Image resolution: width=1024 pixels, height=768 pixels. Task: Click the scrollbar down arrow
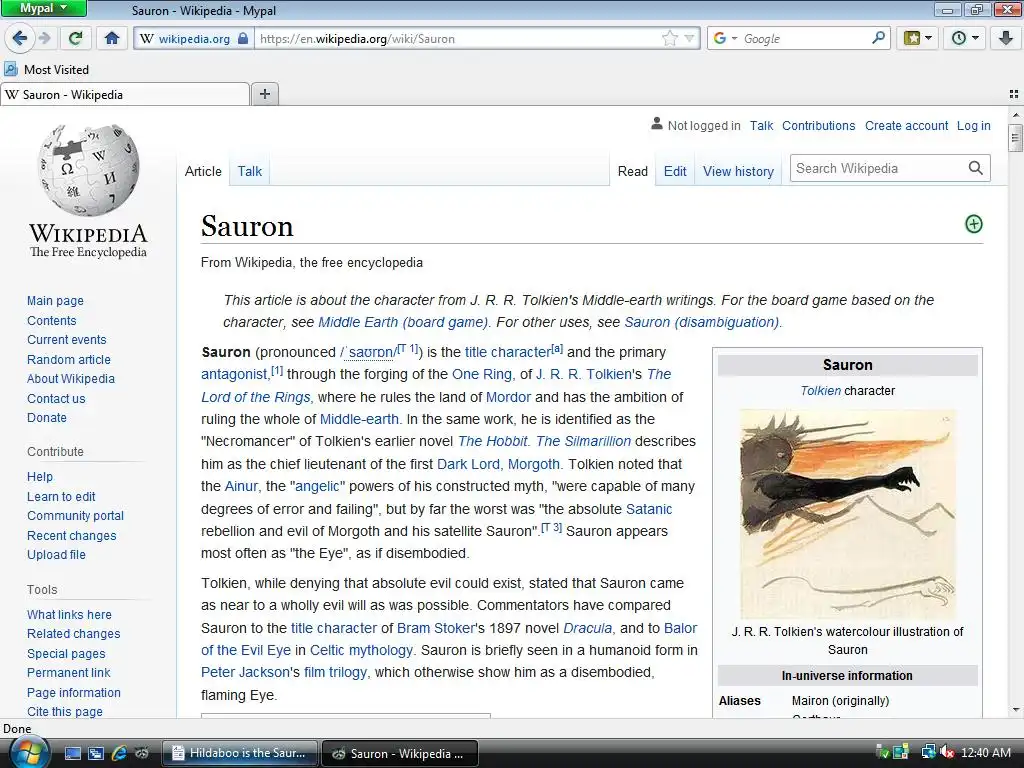tap(1015, 710)
